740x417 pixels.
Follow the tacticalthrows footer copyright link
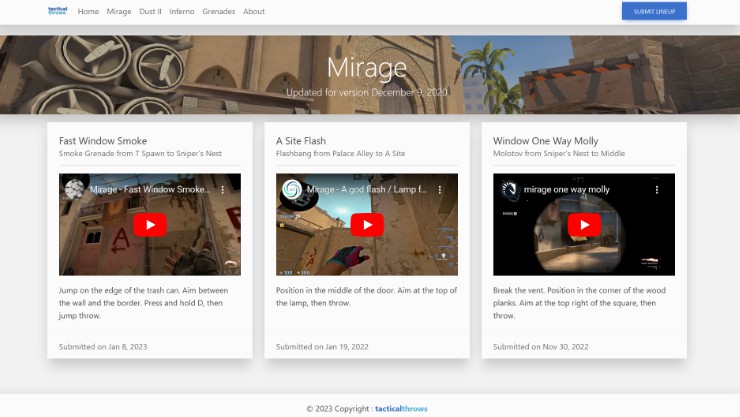point(401,408)
